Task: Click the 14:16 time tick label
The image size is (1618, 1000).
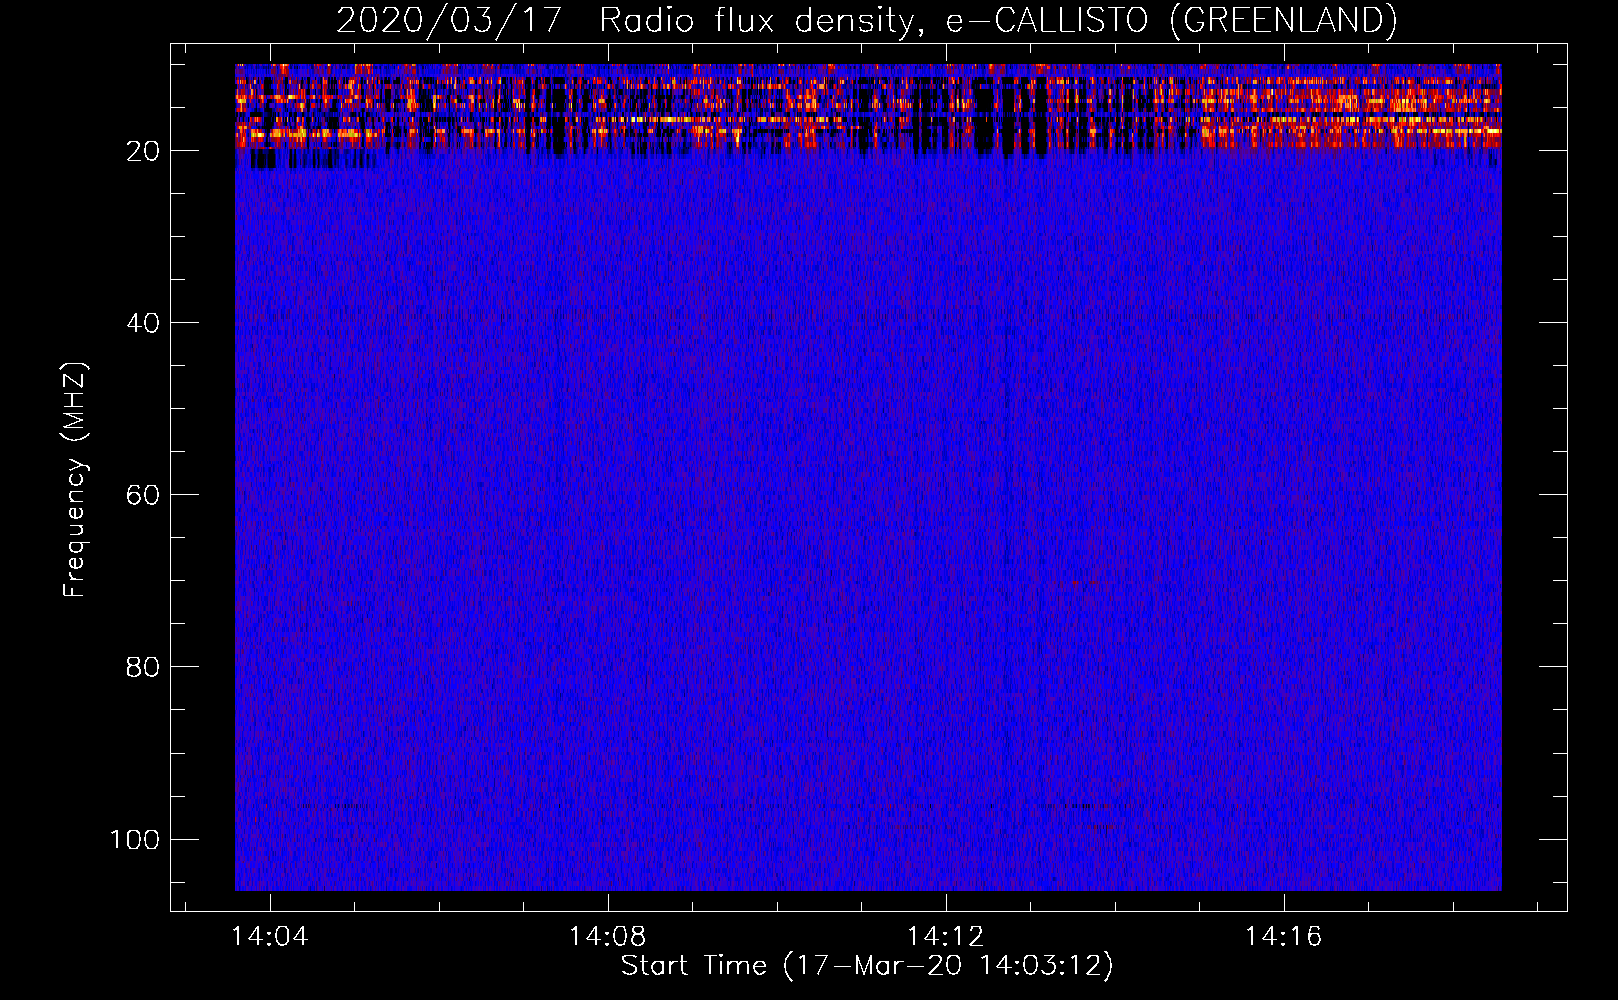Action: coord(1283,937)
